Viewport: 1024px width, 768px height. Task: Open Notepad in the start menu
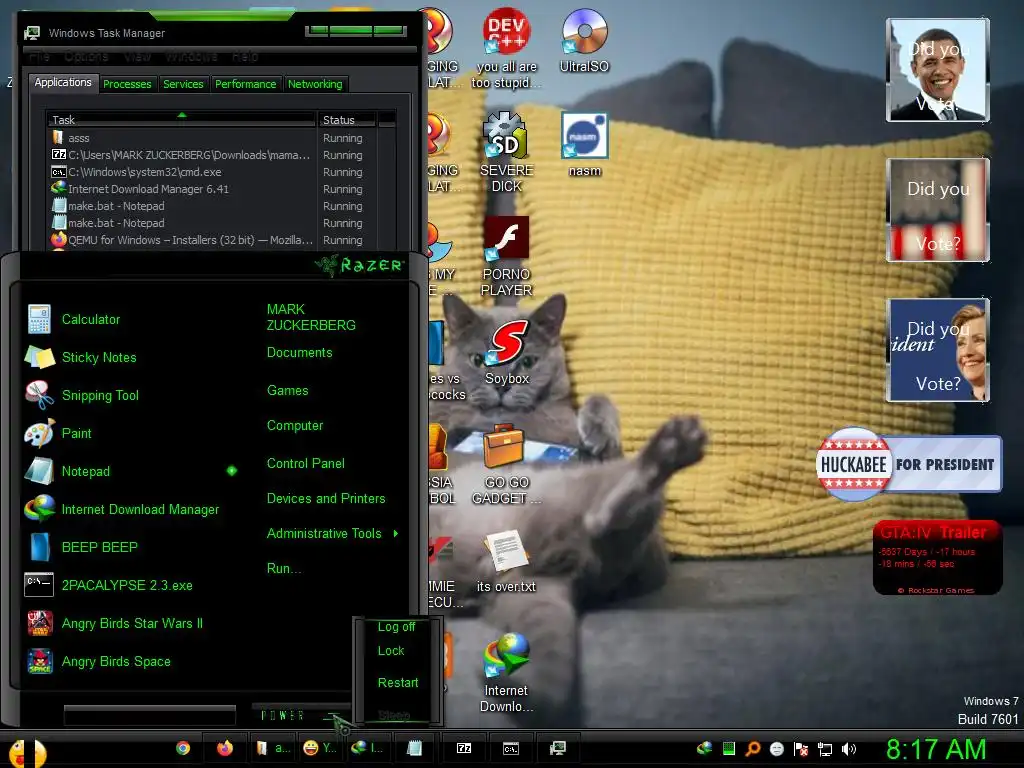coord(86,471)
